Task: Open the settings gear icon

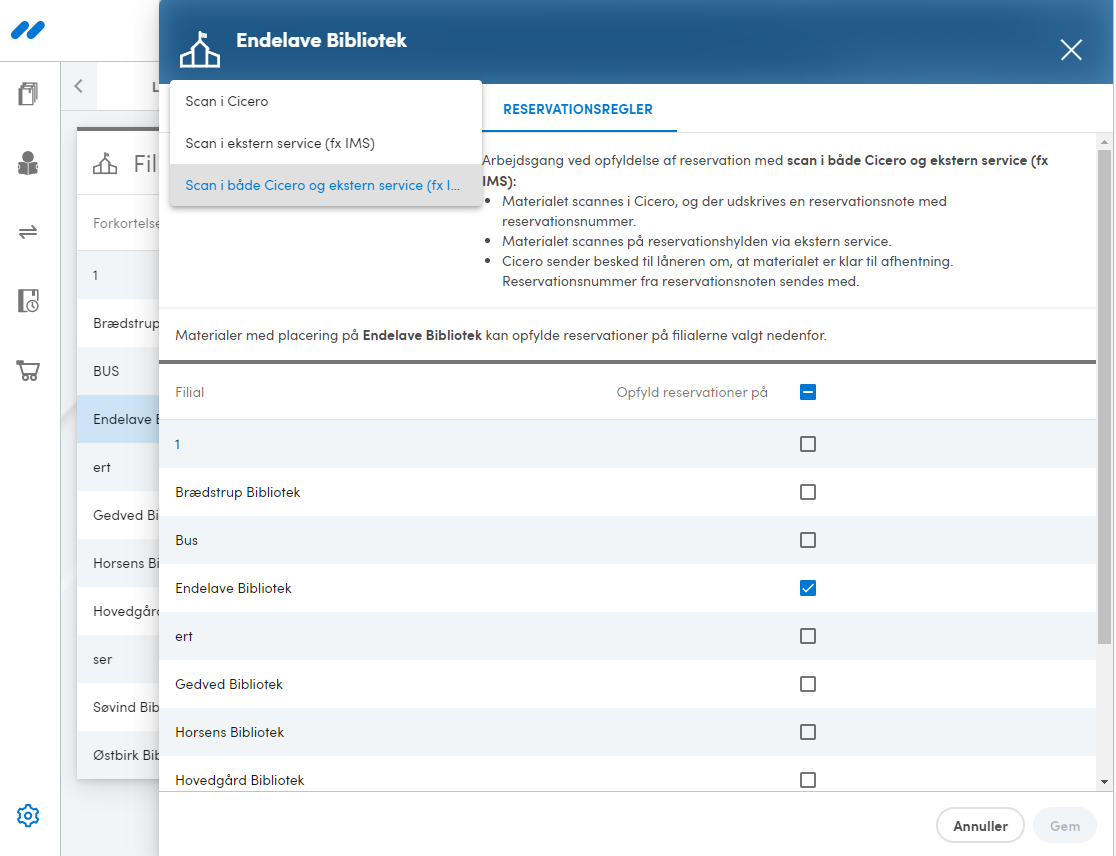Action: click(x=28, y=815)
